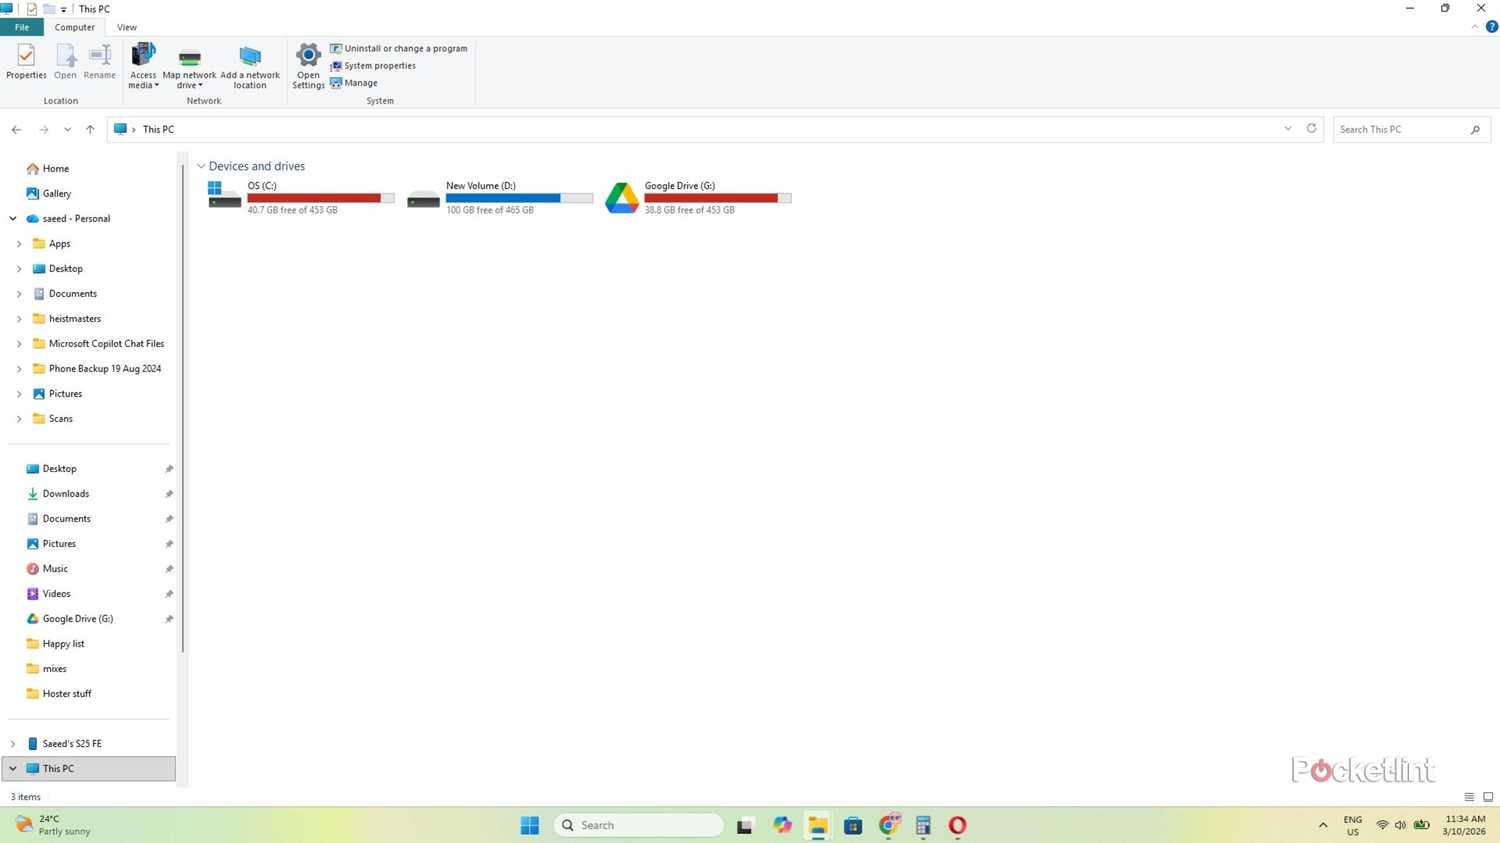Click Manage in the System group

pyautogui.click(x=359, y=82)
